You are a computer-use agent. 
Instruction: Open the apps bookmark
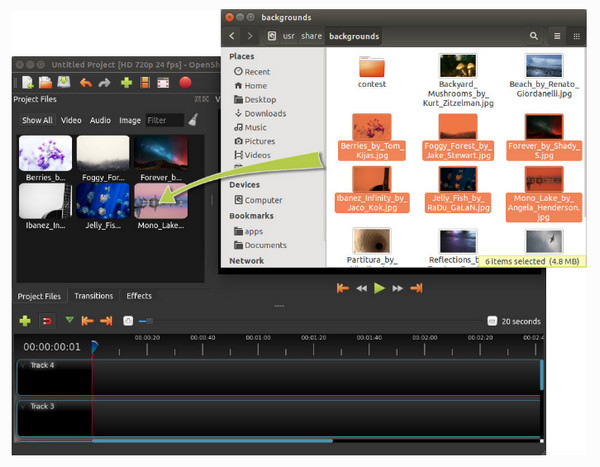249,231
